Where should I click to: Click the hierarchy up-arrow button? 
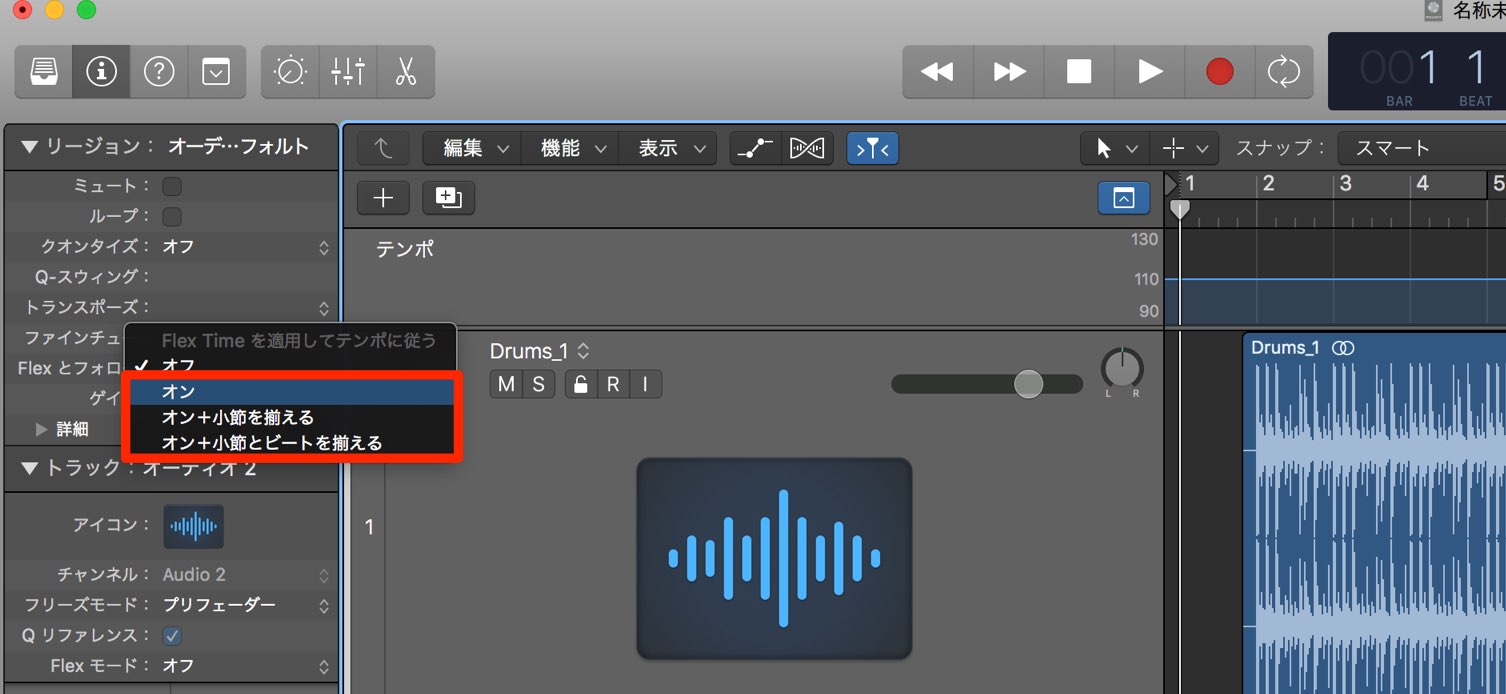point(383,148)
